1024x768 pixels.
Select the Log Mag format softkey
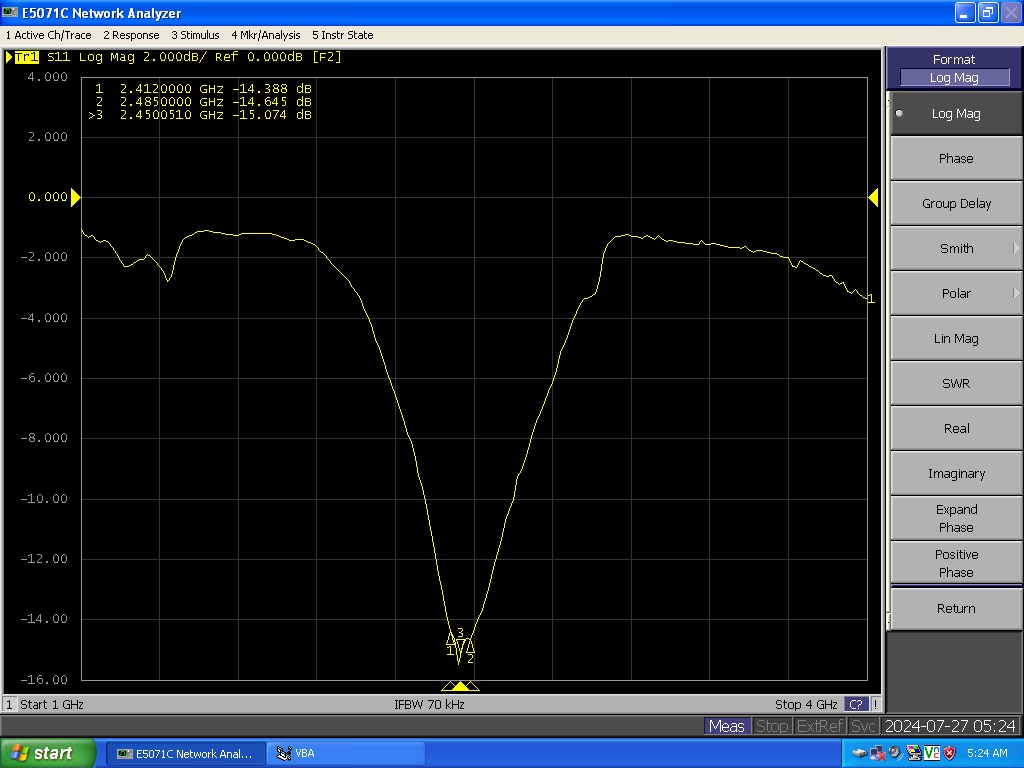pyautogui.click(x=955, y=114)
